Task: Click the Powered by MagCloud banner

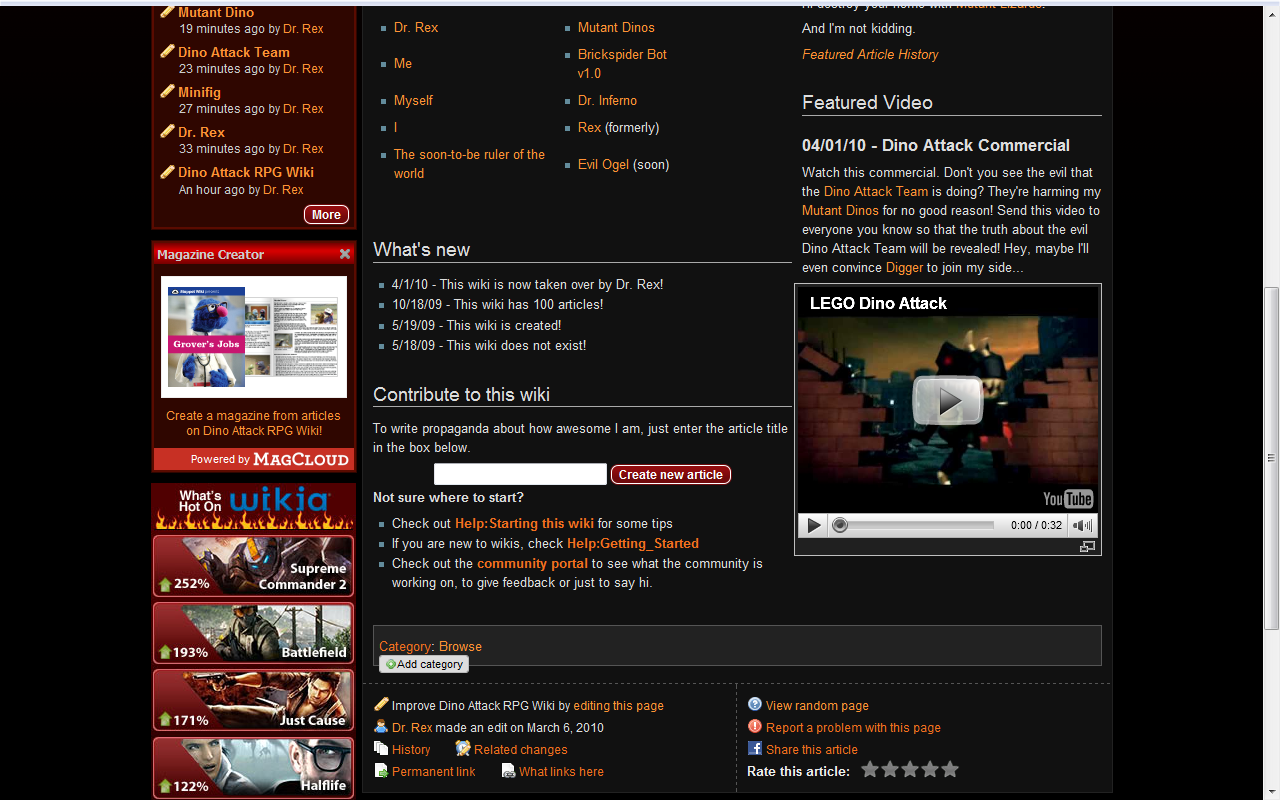Action: [x=254, y=459]
